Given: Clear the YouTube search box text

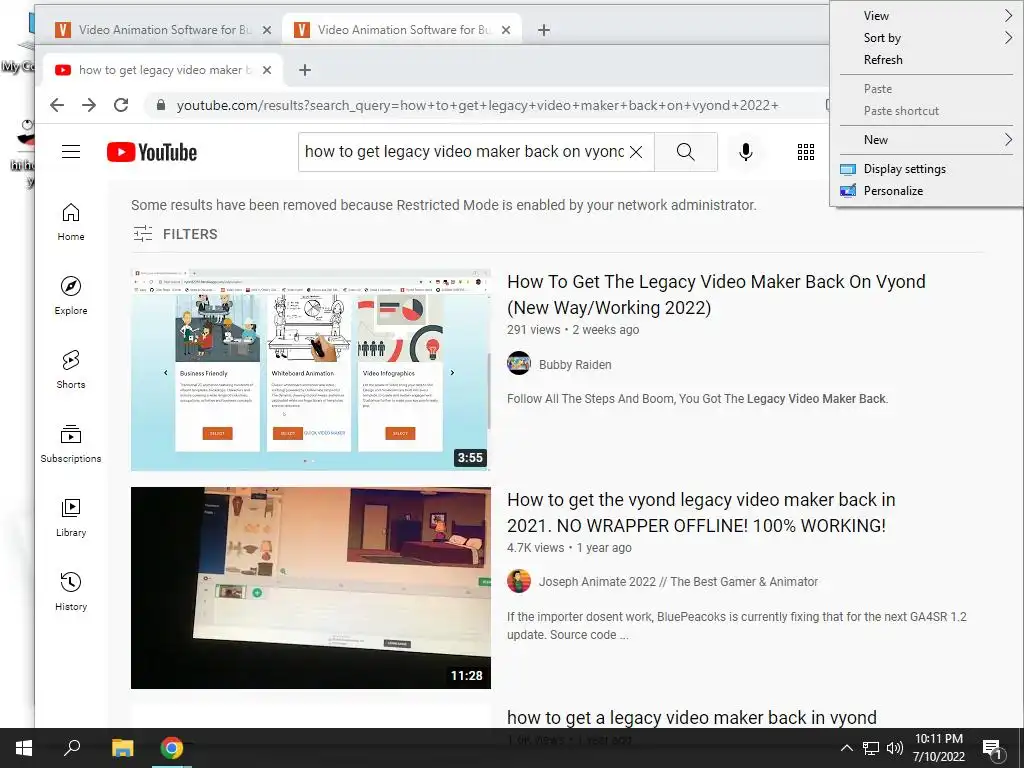Looking at the screenshot, I should 636,152.
